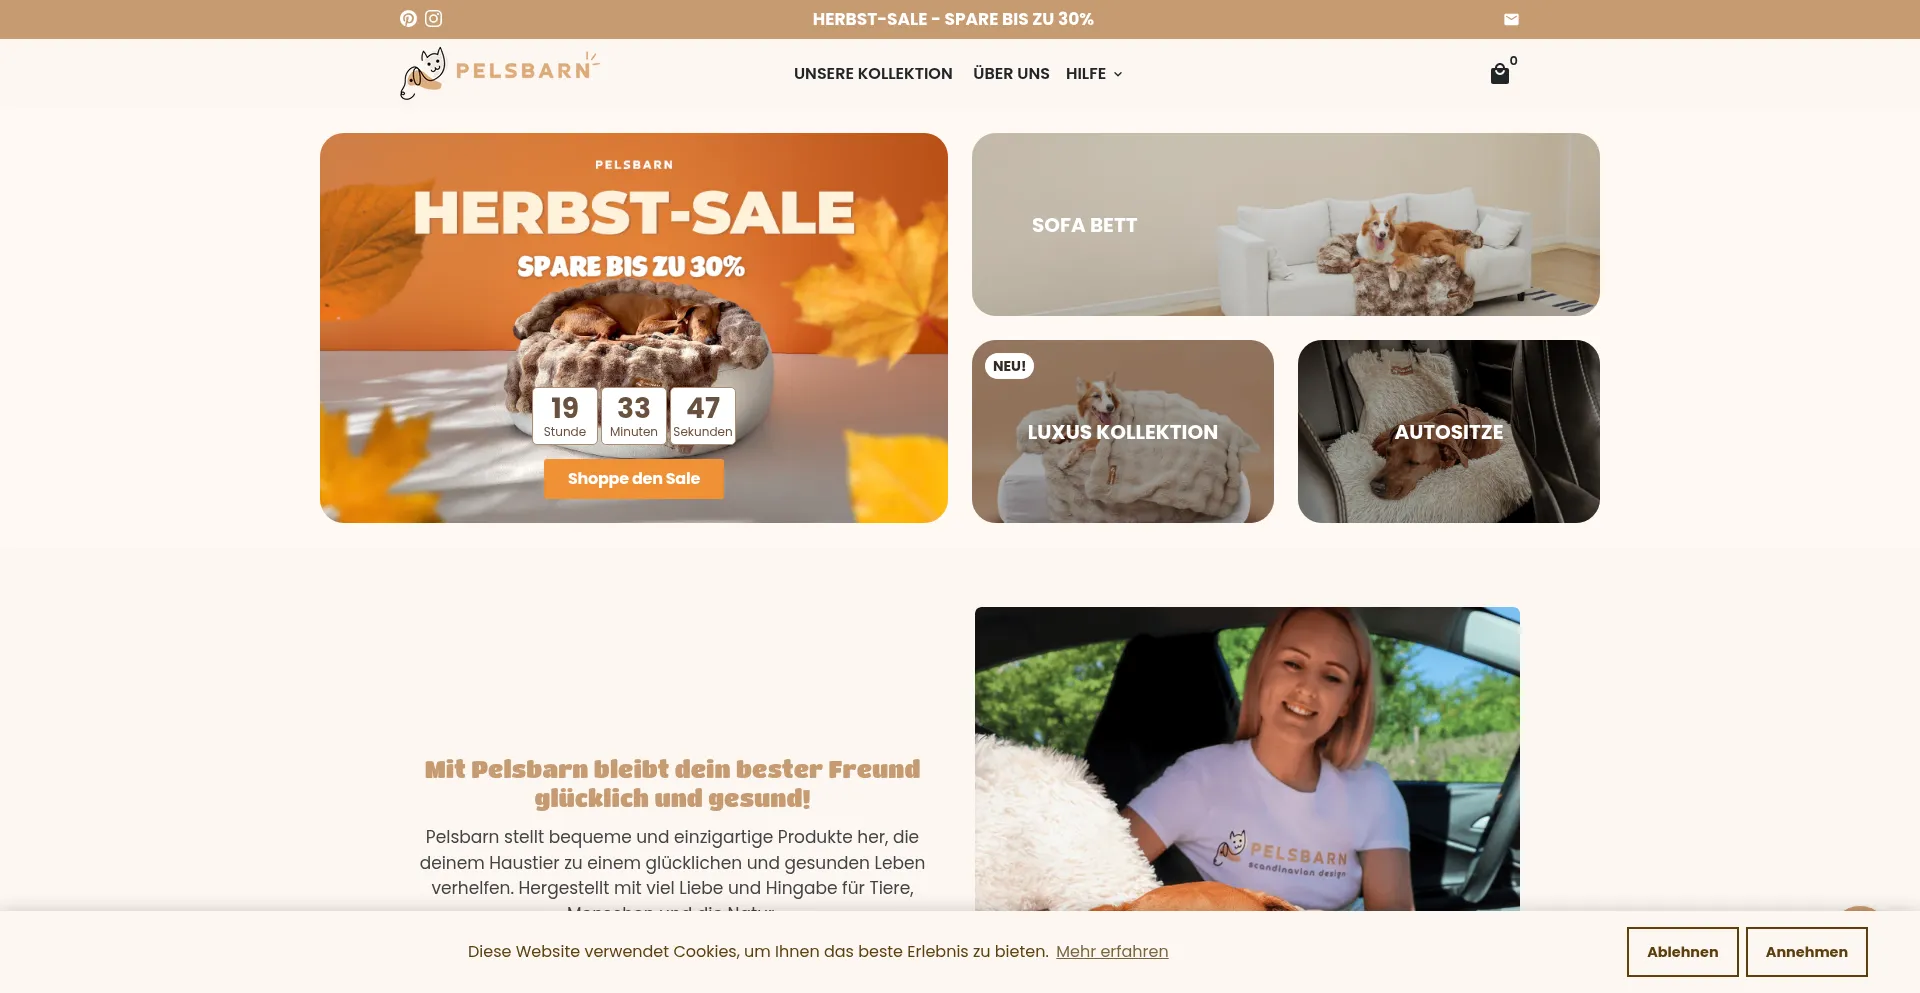
Task: Accept cookies with the Annehmen button
Action: 1806,952
